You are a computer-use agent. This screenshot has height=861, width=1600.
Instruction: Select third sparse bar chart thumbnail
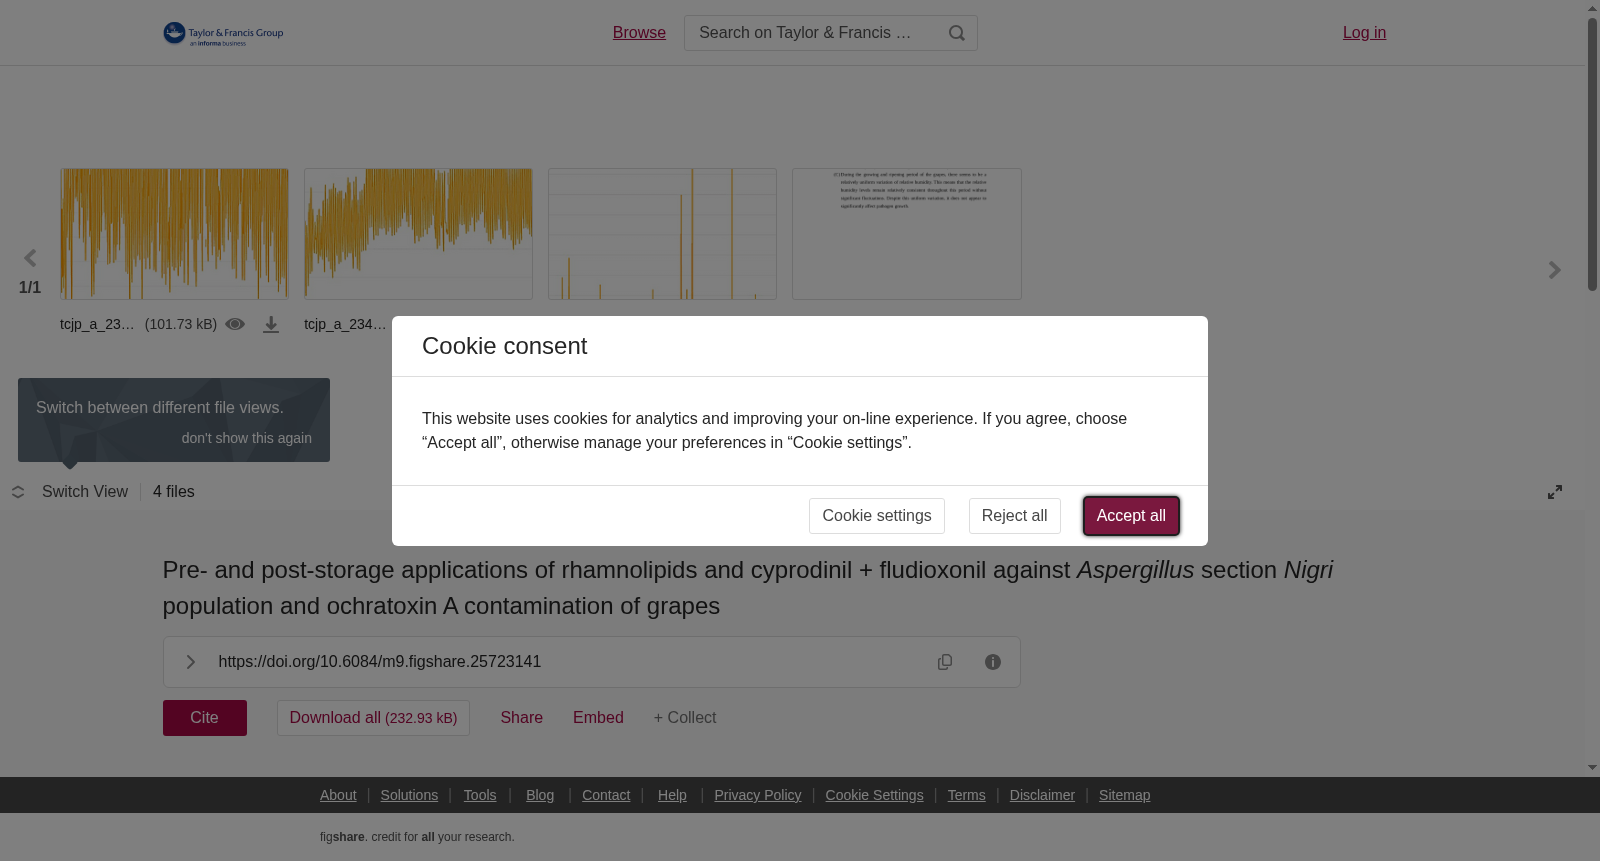coord(662,234)
